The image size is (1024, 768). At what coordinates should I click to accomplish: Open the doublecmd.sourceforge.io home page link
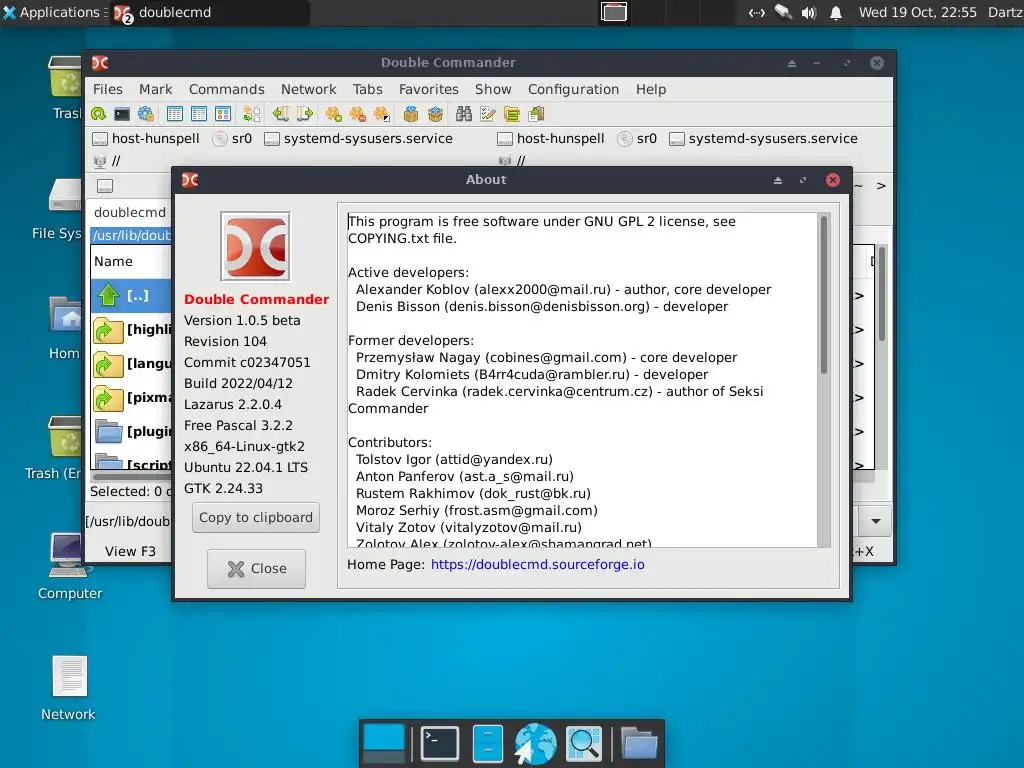pos(537,564)
